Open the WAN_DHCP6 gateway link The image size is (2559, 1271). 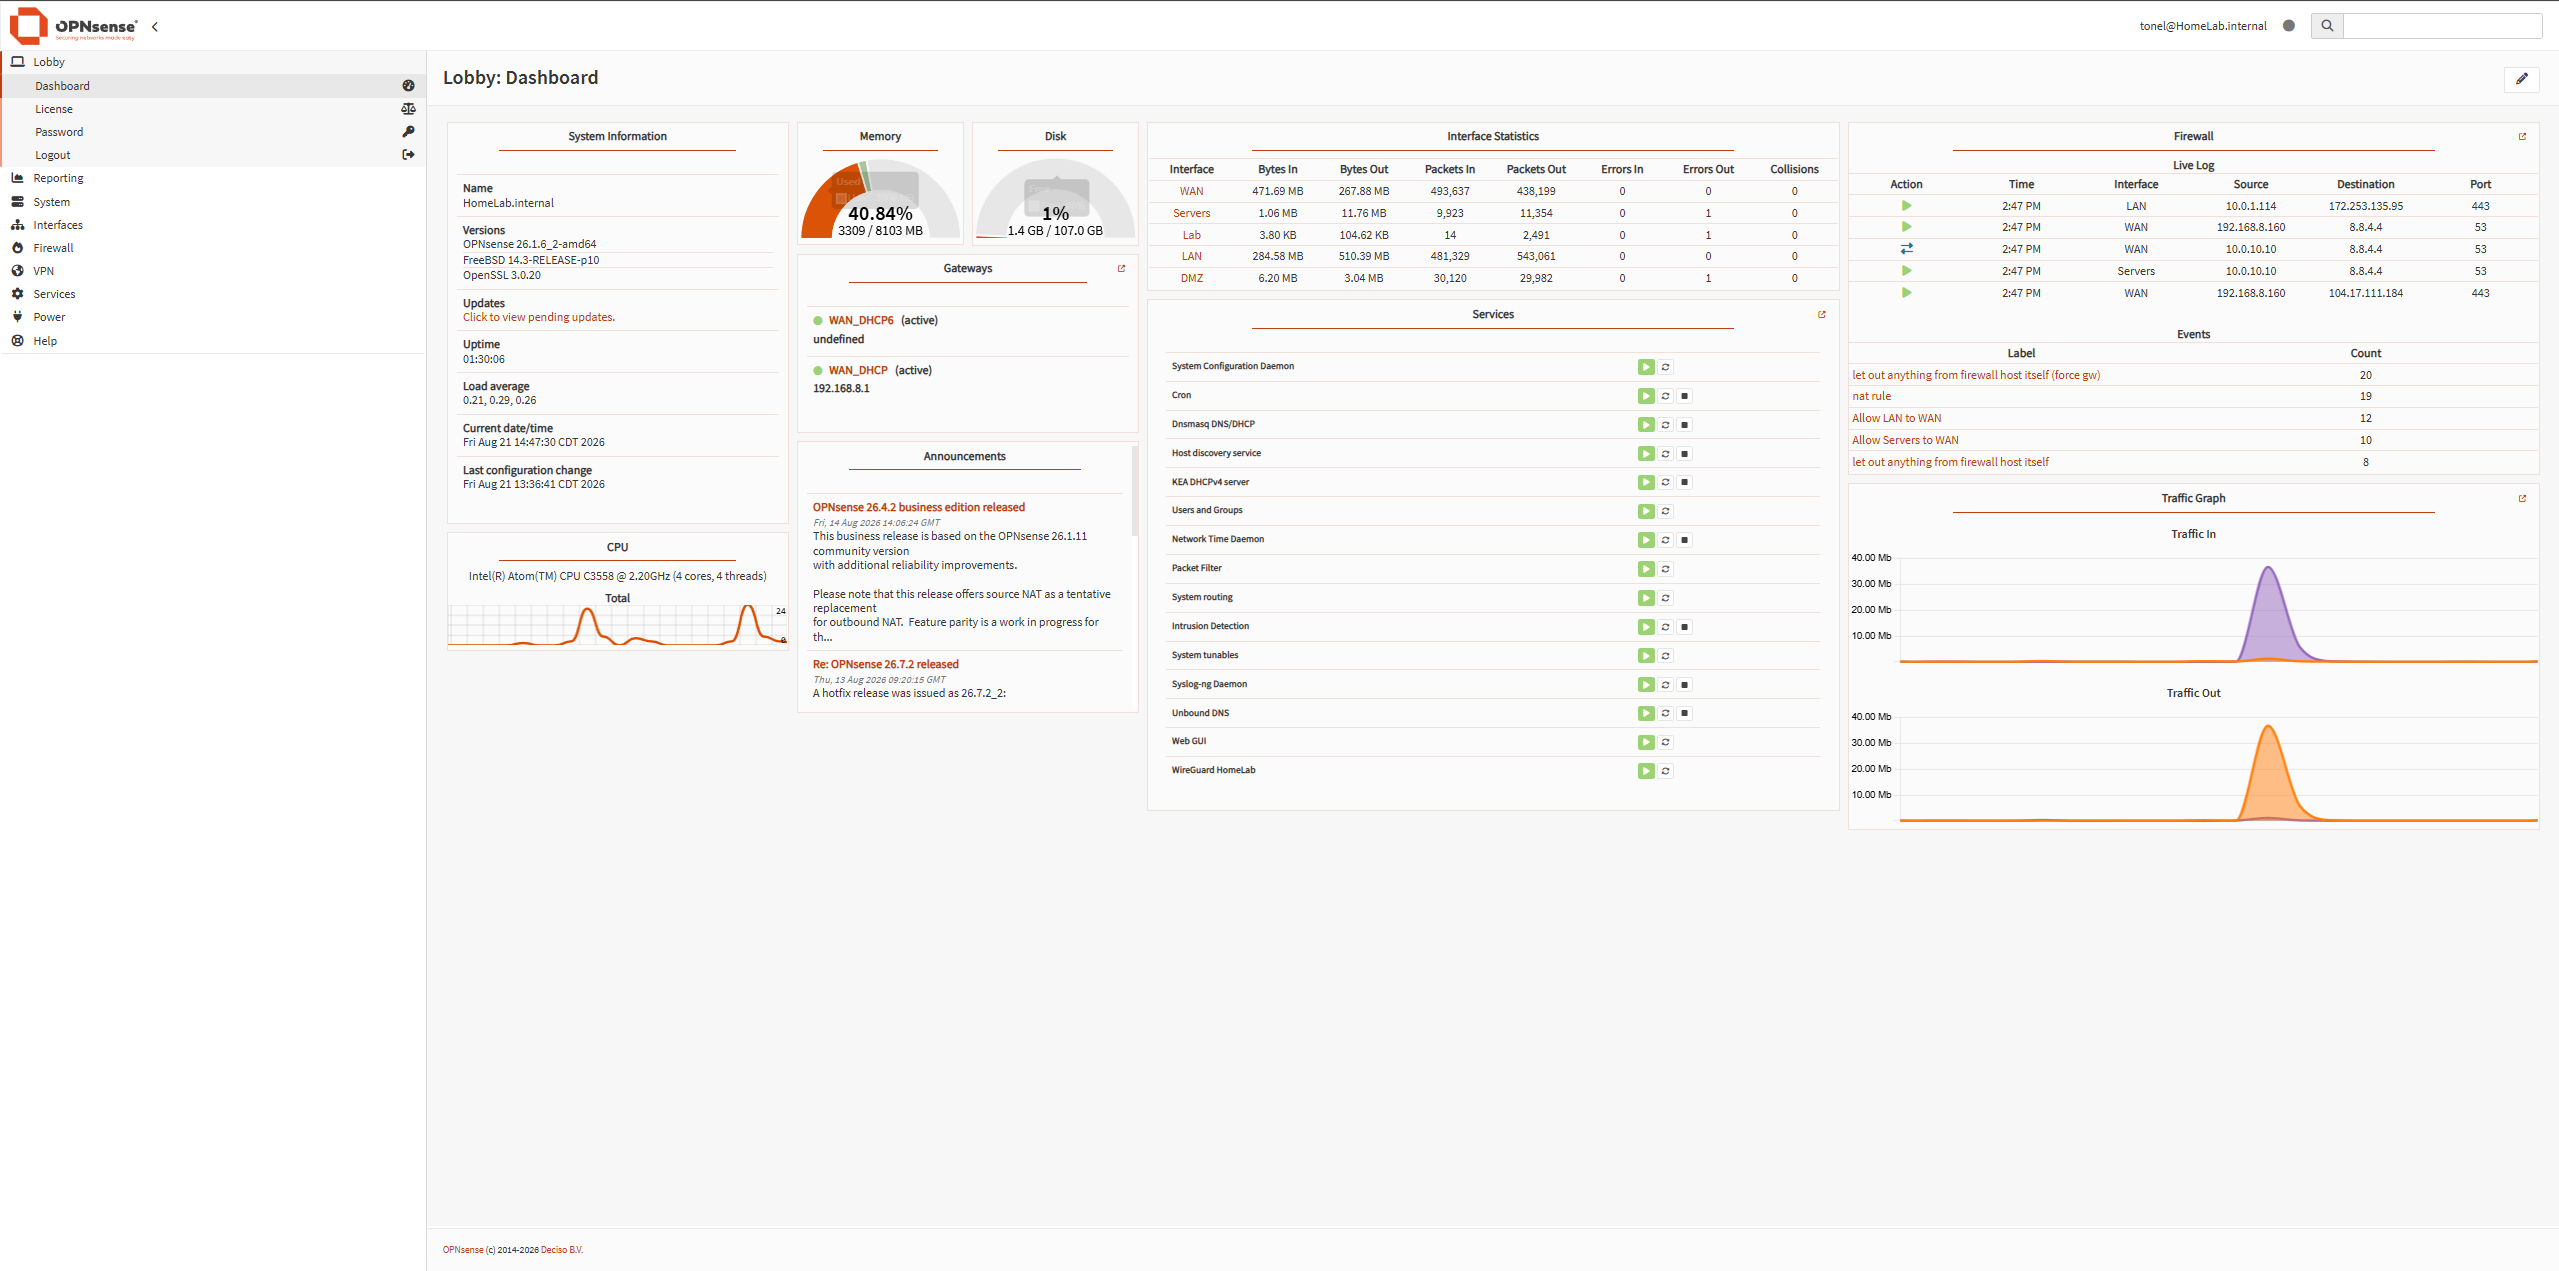[x=860, y=321]
